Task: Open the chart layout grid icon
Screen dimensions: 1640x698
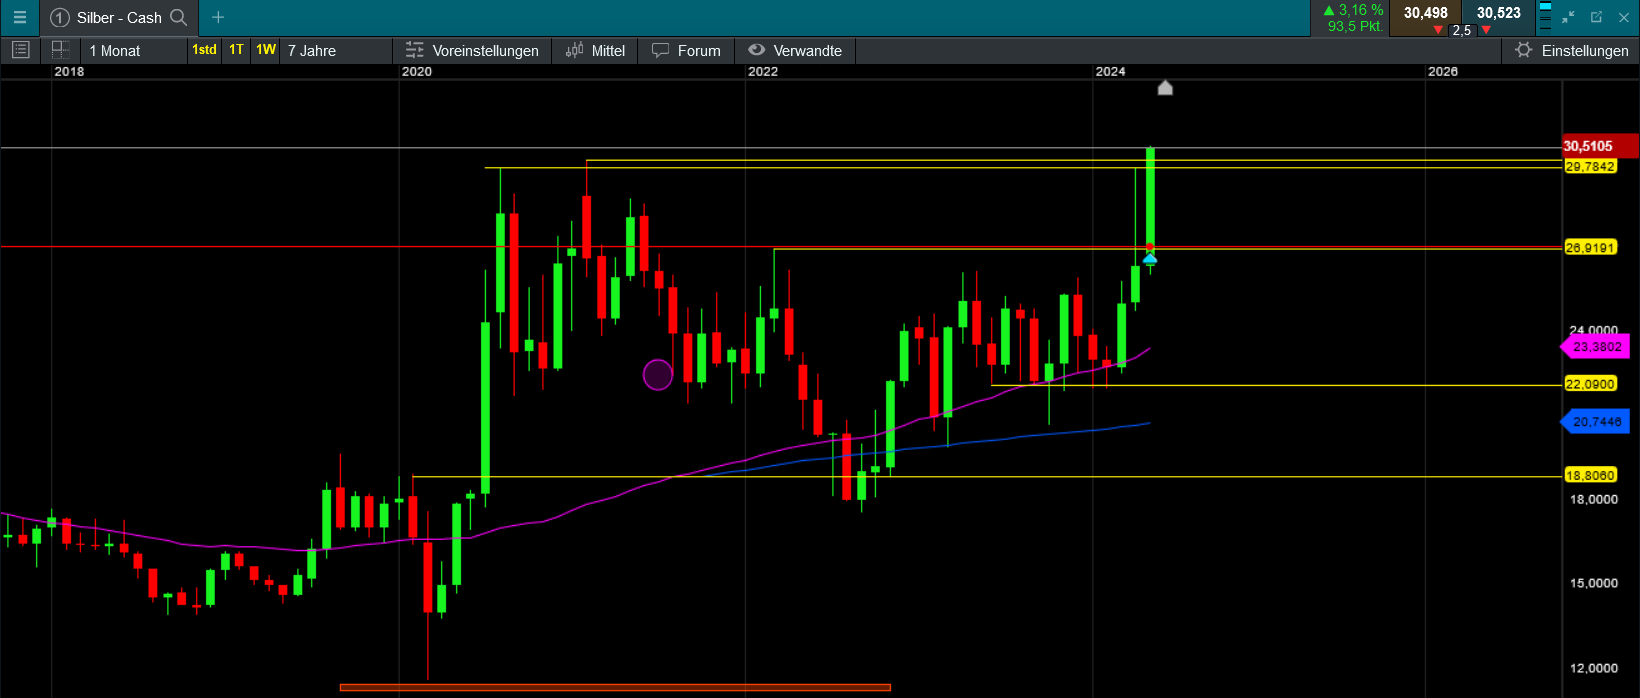Action: click(60, 49)
